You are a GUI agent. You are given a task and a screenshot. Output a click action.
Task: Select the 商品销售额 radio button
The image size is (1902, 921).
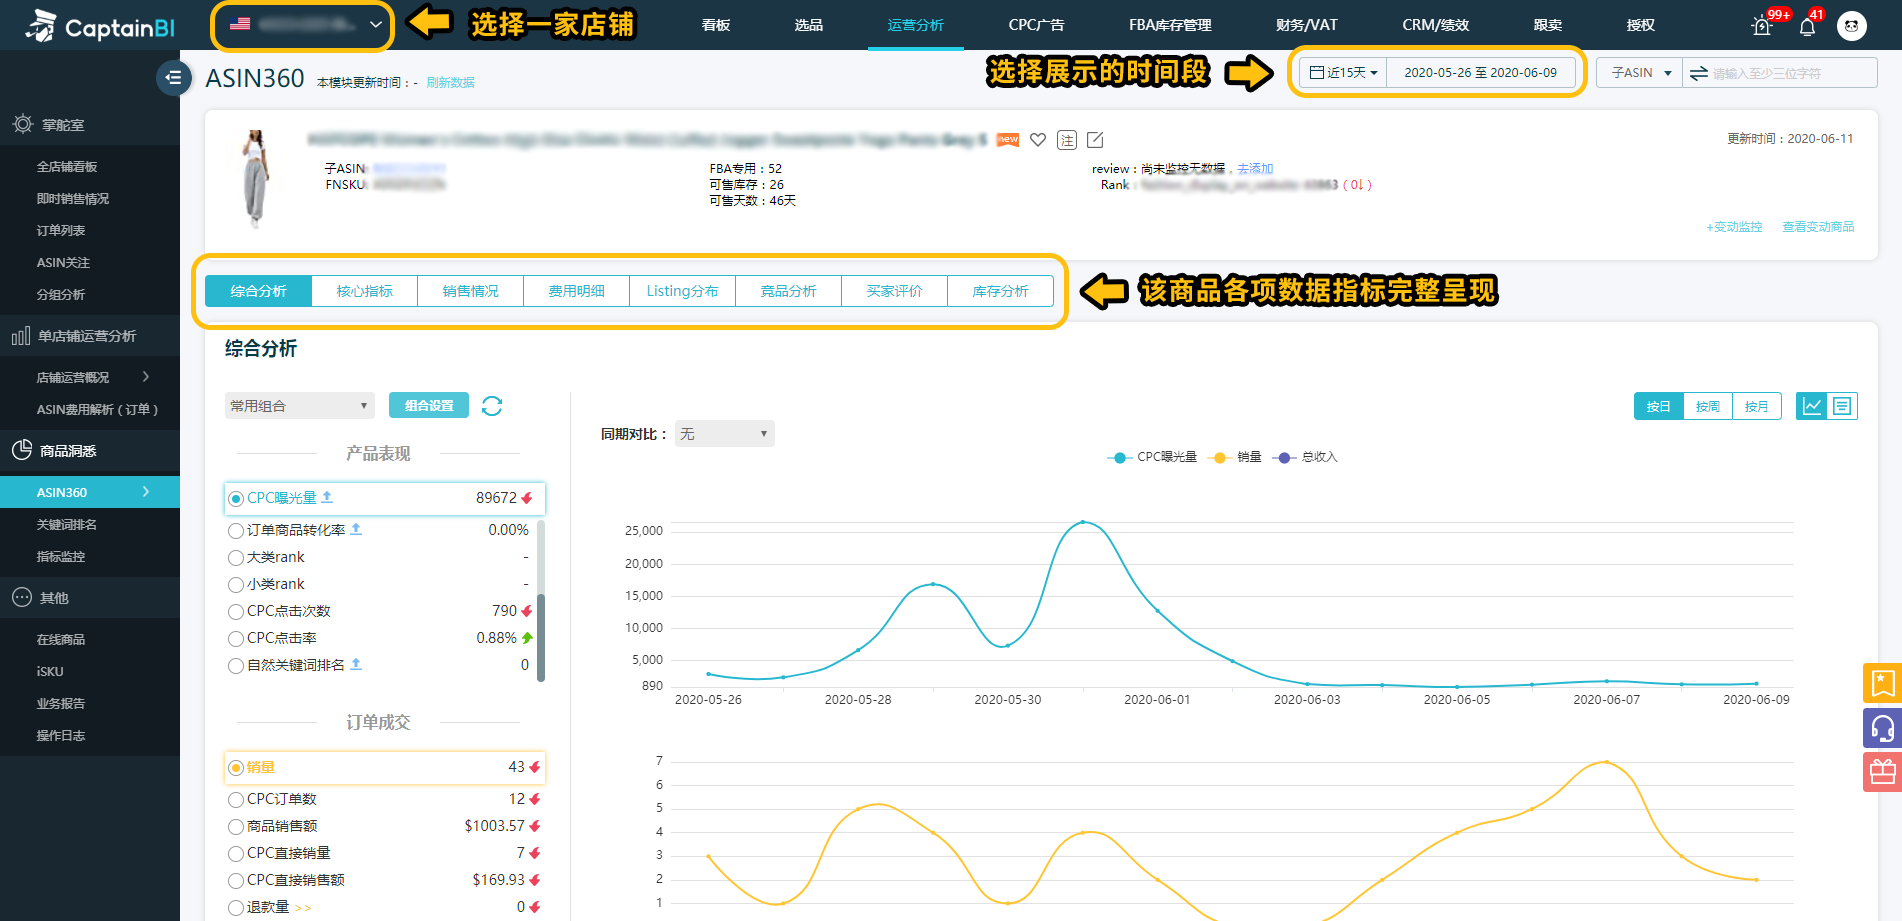click(x=236, y=826)
